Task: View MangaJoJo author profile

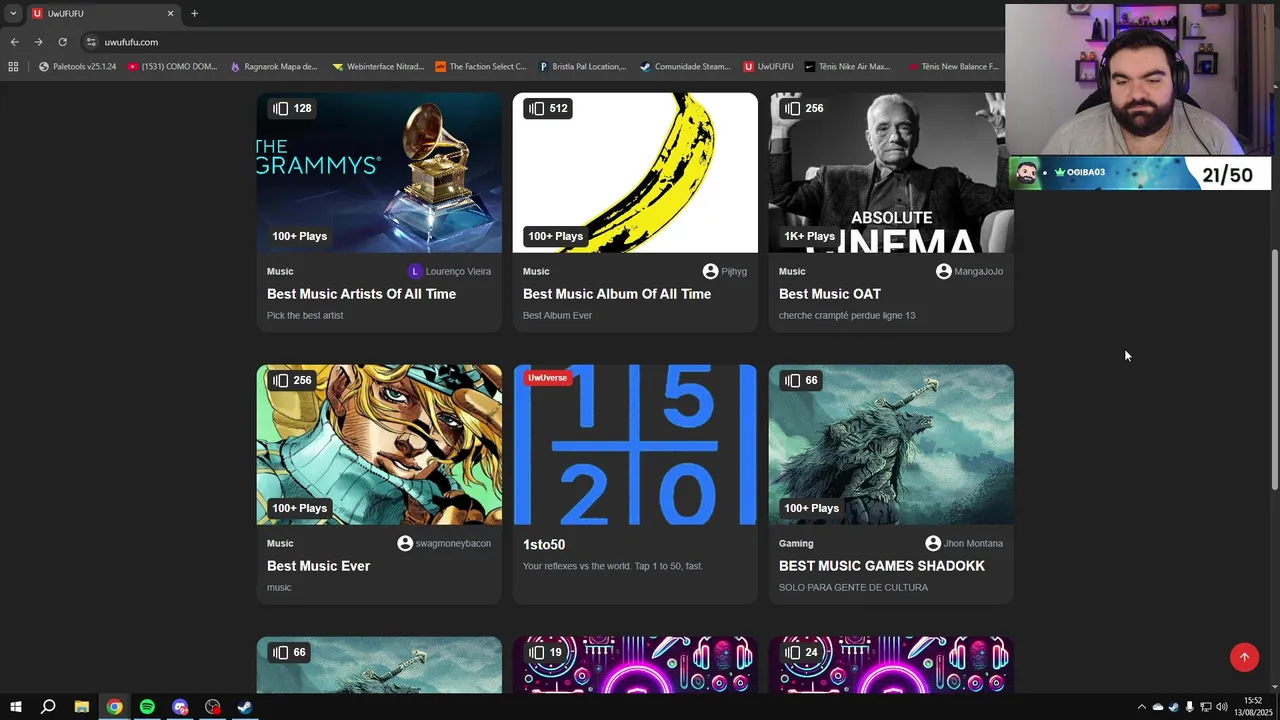Action: 969,271
